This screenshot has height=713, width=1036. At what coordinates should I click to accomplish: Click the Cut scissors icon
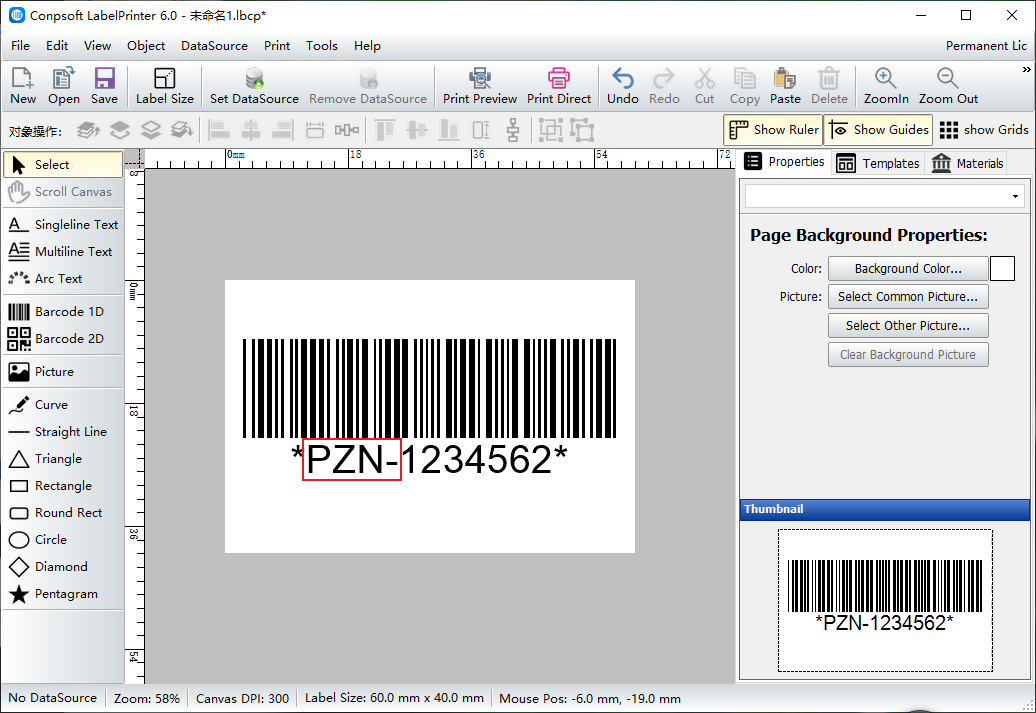[704, 86]
